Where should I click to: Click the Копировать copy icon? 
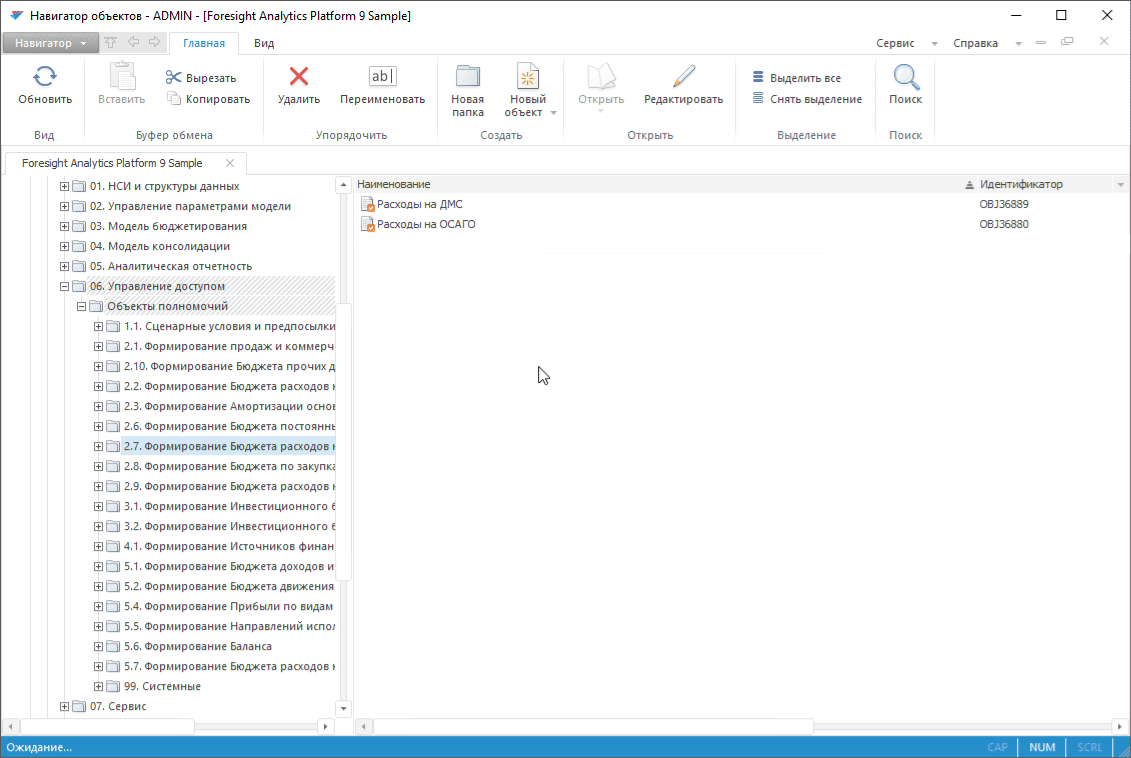173,99
